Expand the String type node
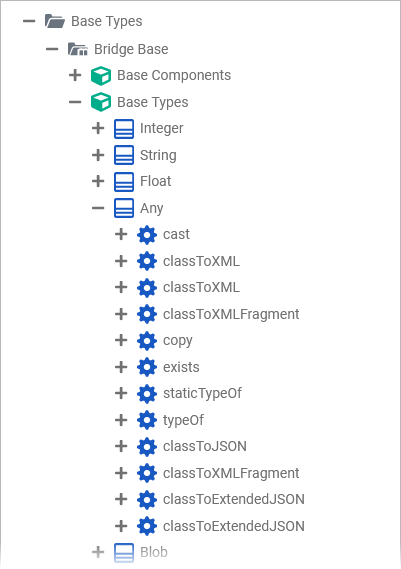Image resolution: width=401 pixels, height=569 pixels. click(x=98, y=155)
